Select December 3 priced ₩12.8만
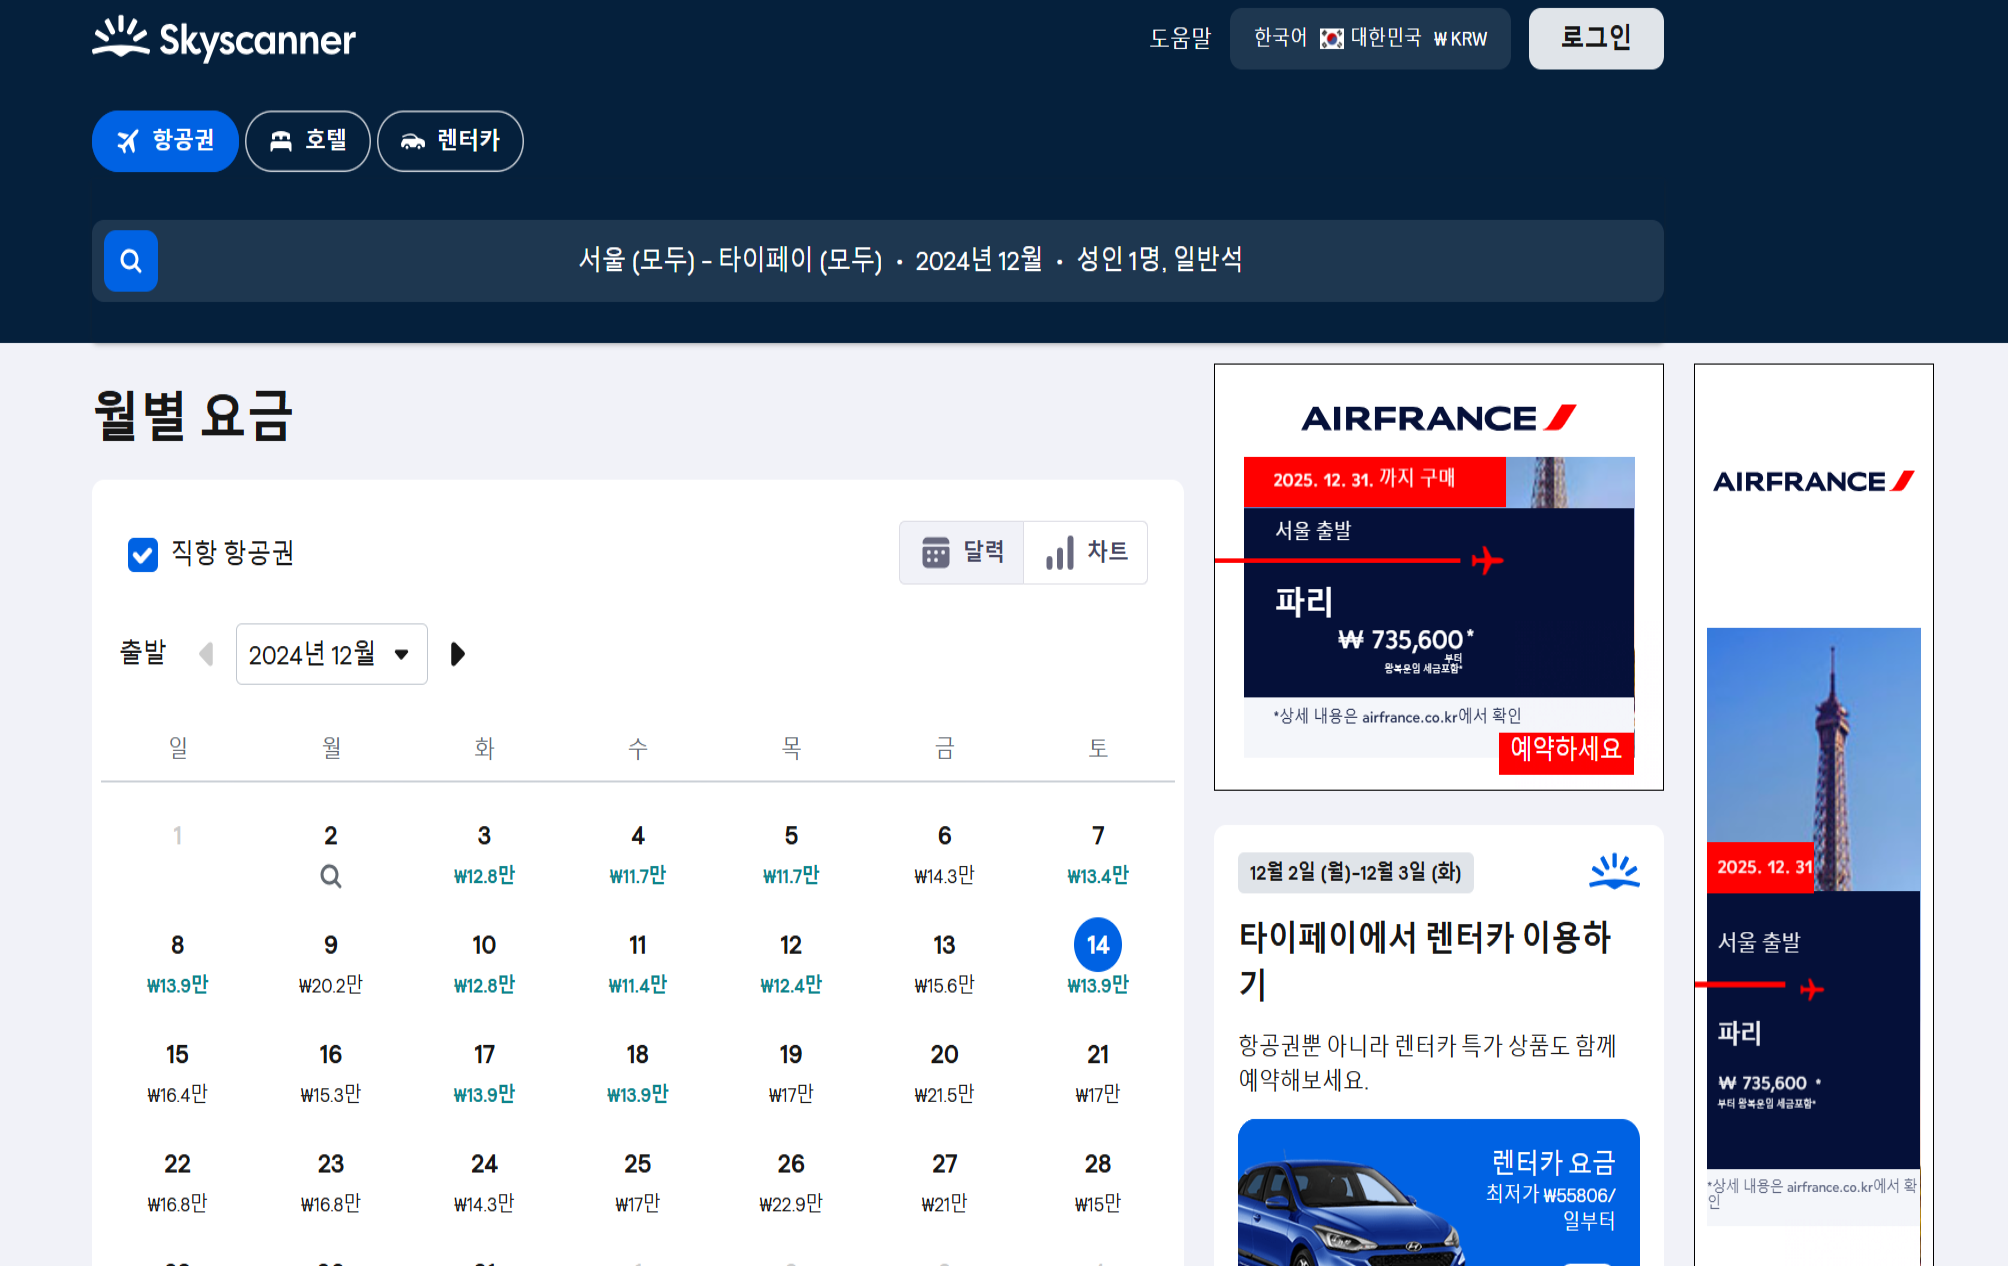The width and height of the screenshot is (2008, 1266). tap(484, 855)
